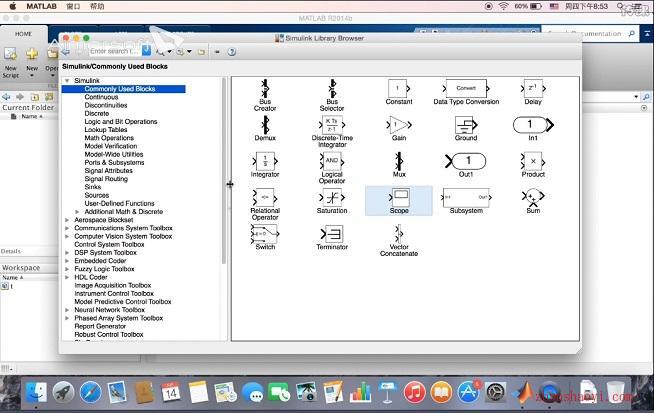Viewport: 654px width, 413px height.
Task: Select the In1 port block
Action: pyautogui.click(x=533, y=128)
